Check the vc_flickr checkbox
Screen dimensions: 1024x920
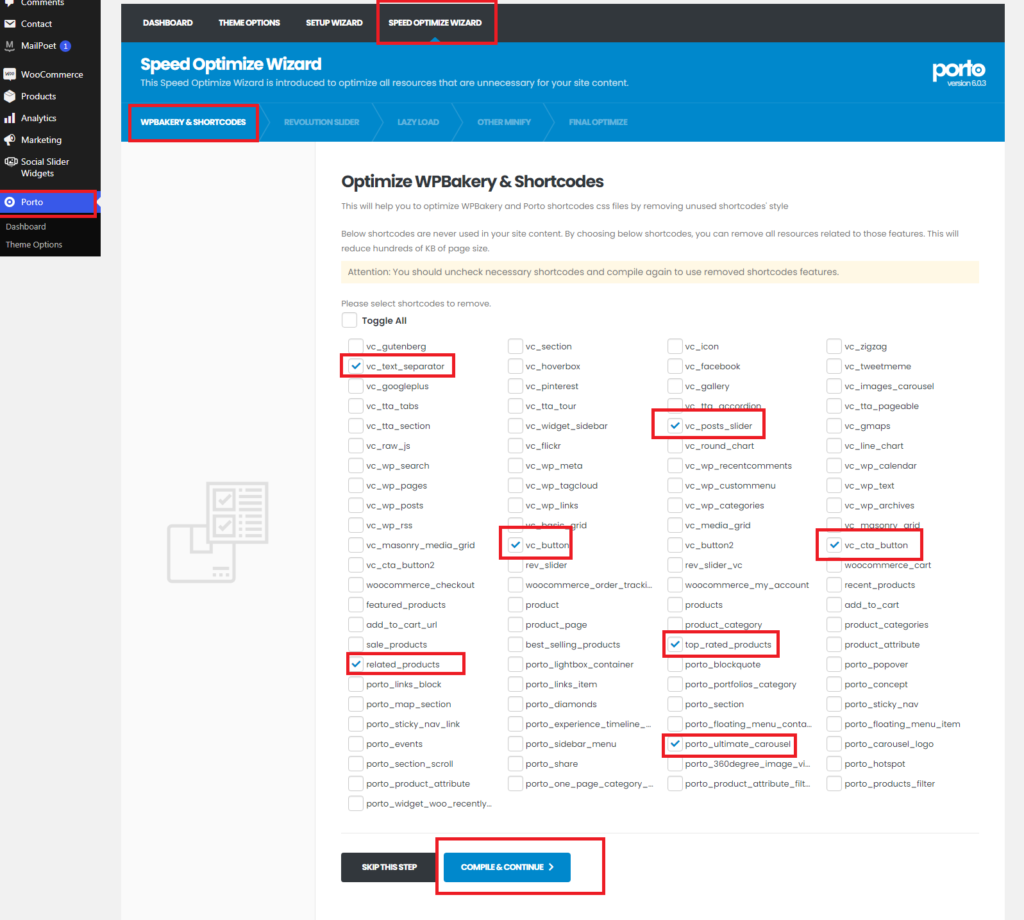tap(515, 446)
